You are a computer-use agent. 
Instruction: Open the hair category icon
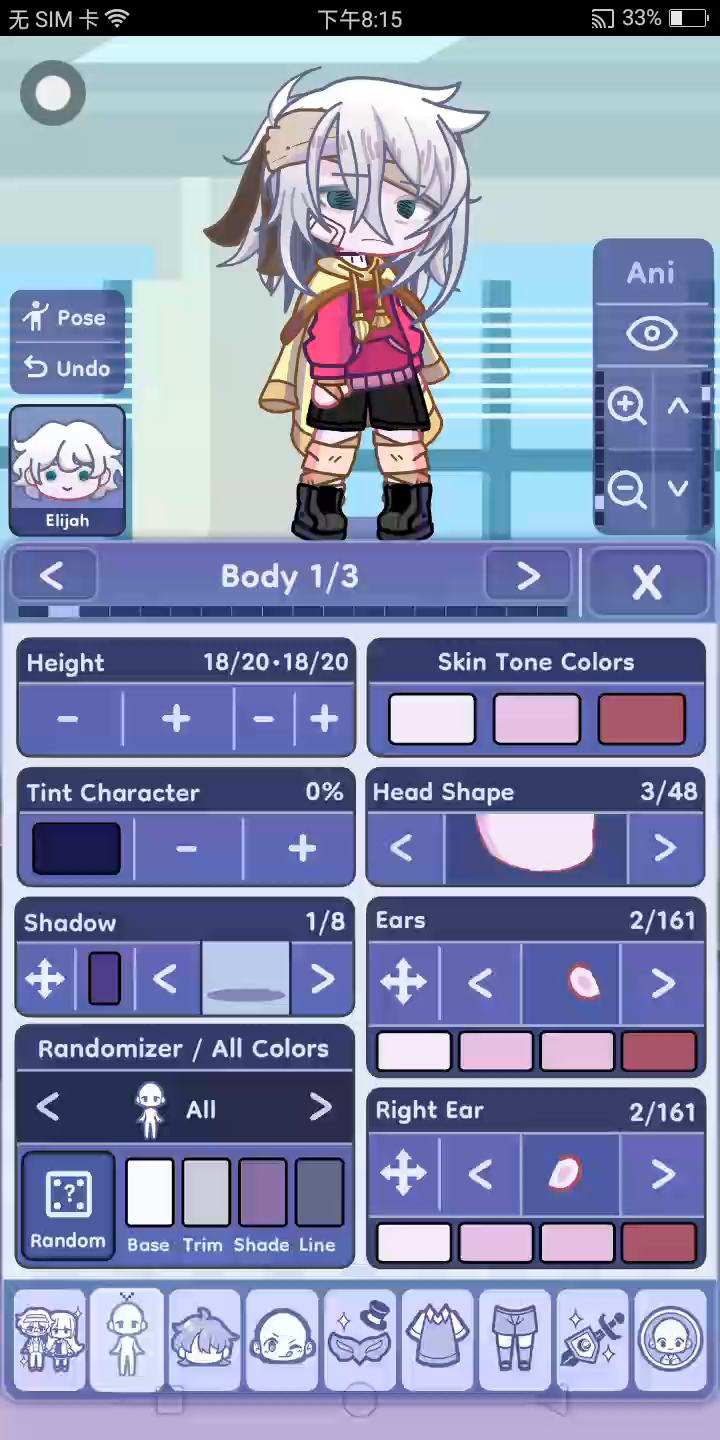[205, 1339]
